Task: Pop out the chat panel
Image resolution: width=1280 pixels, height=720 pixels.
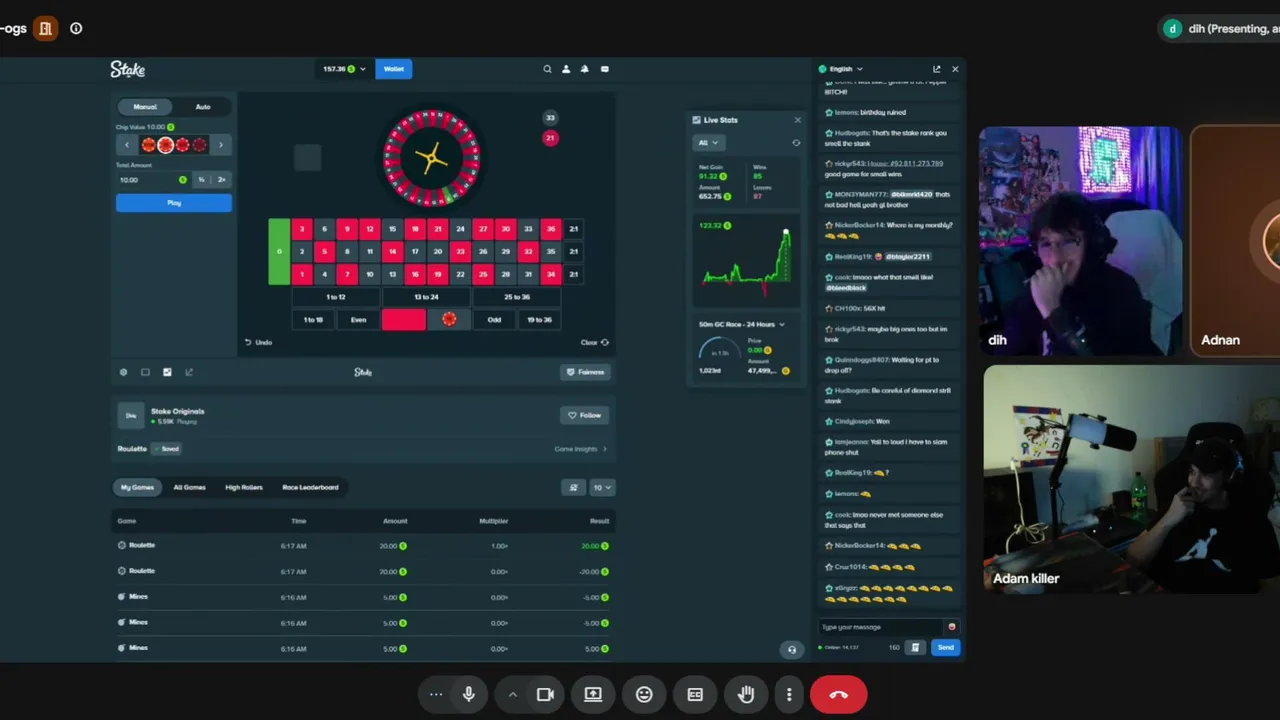Action: pyautogui.click(x=936, y=69)
